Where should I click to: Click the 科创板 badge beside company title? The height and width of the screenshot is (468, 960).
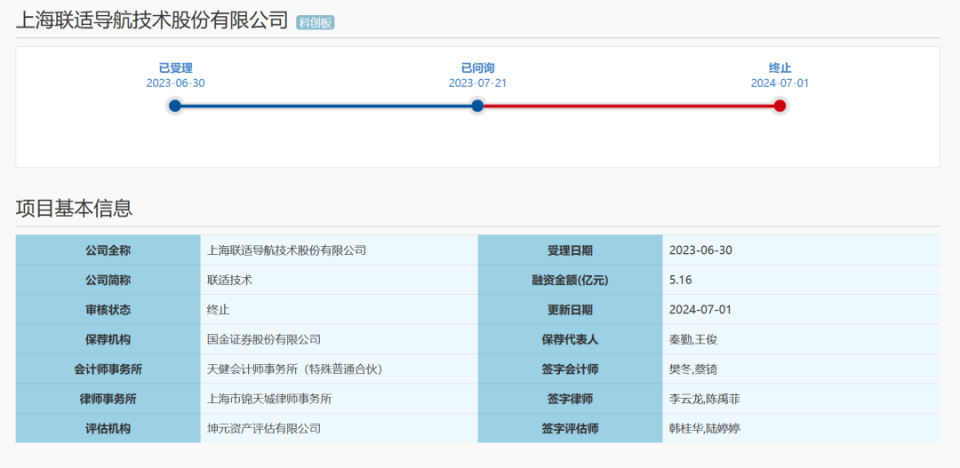click(315, 23)
